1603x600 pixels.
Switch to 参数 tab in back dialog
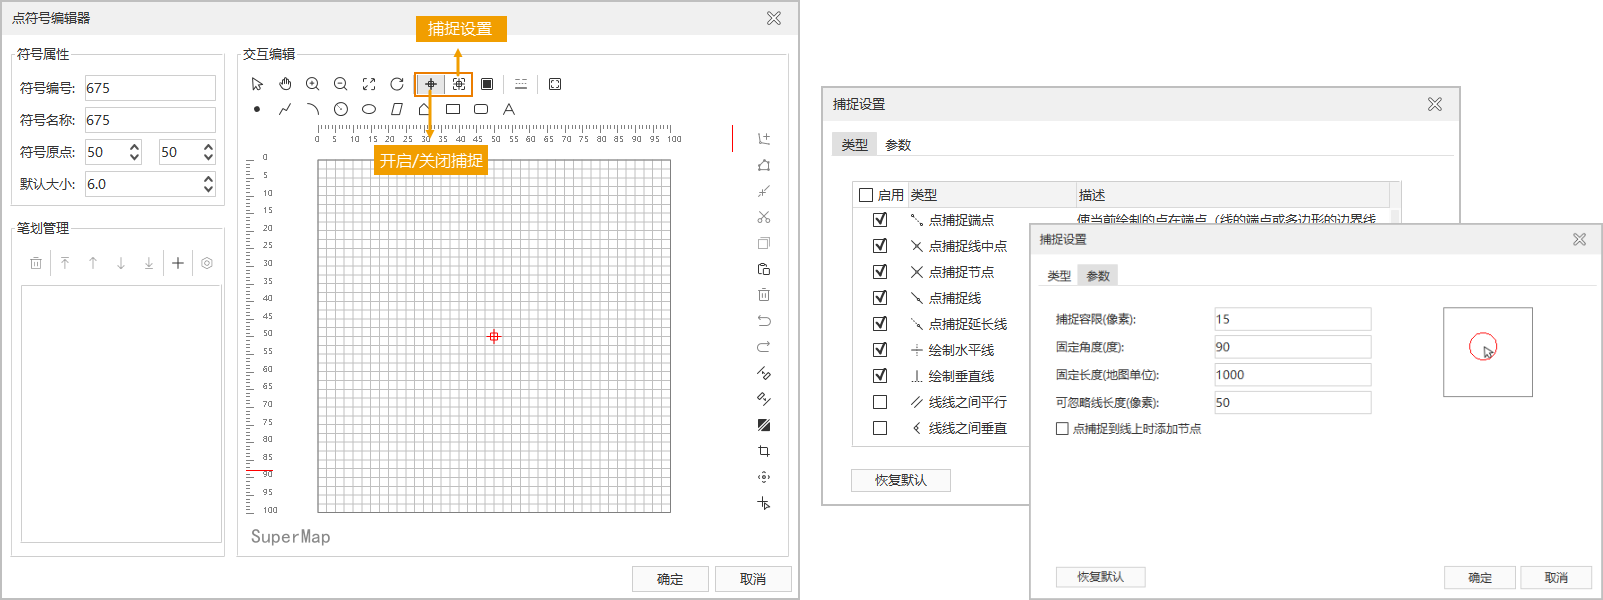[x=898, y=145]
